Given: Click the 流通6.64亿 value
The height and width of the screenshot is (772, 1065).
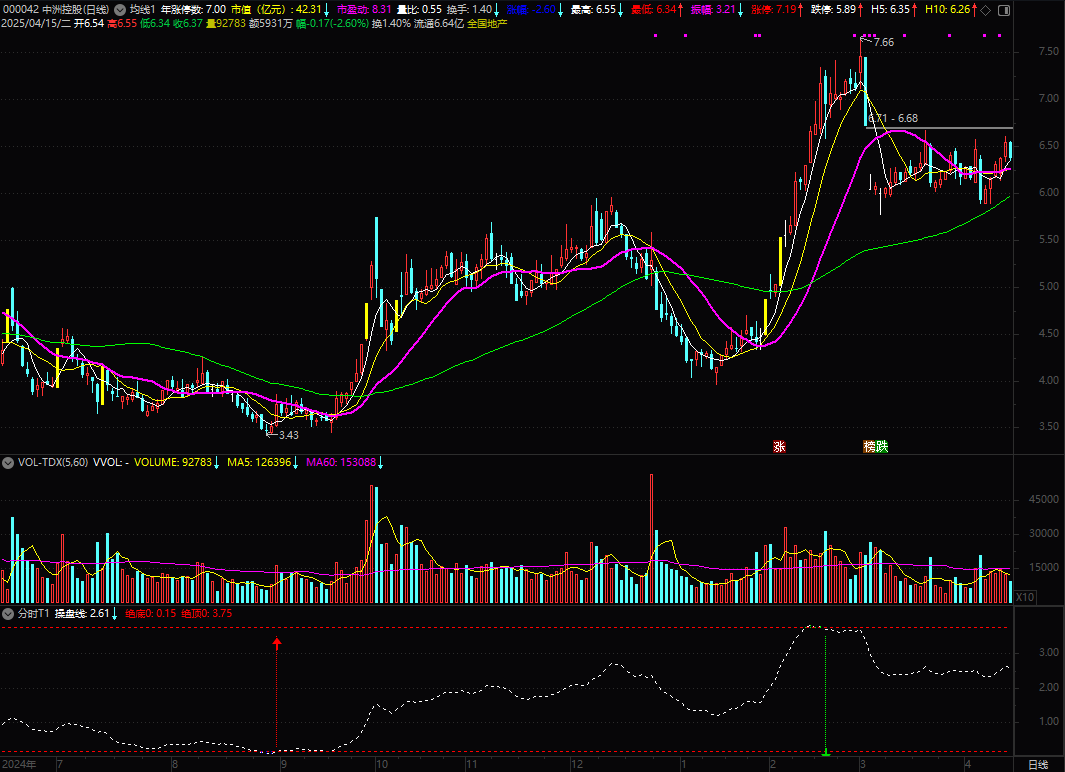Looking at the screenshot, I should click(439, 23).
